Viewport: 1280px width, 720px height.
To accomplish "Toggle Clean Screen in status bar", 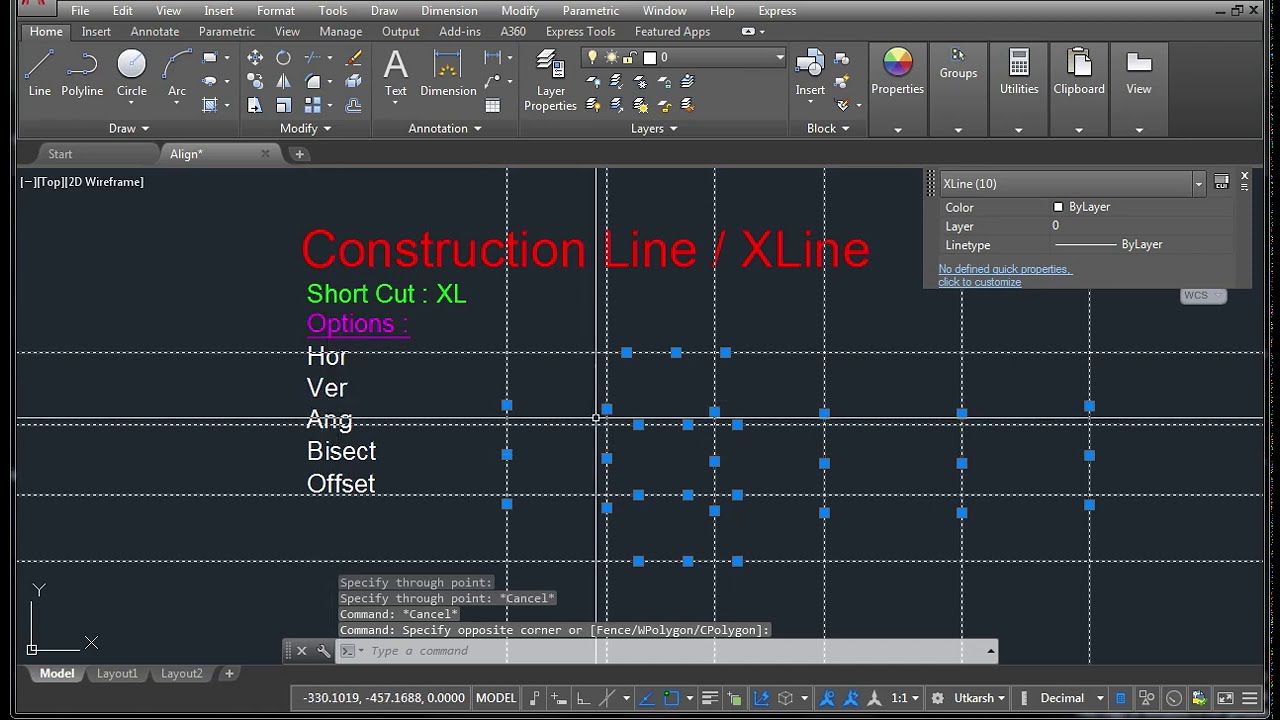I will click(x=1224, y=698).
